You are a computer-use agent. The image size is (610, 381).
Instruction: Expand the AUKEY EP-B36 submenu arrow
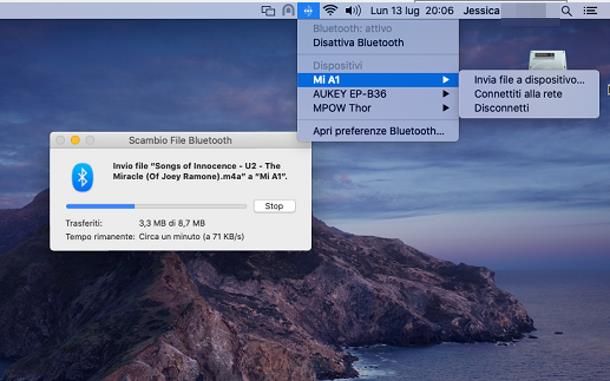(x=446, y=94)
